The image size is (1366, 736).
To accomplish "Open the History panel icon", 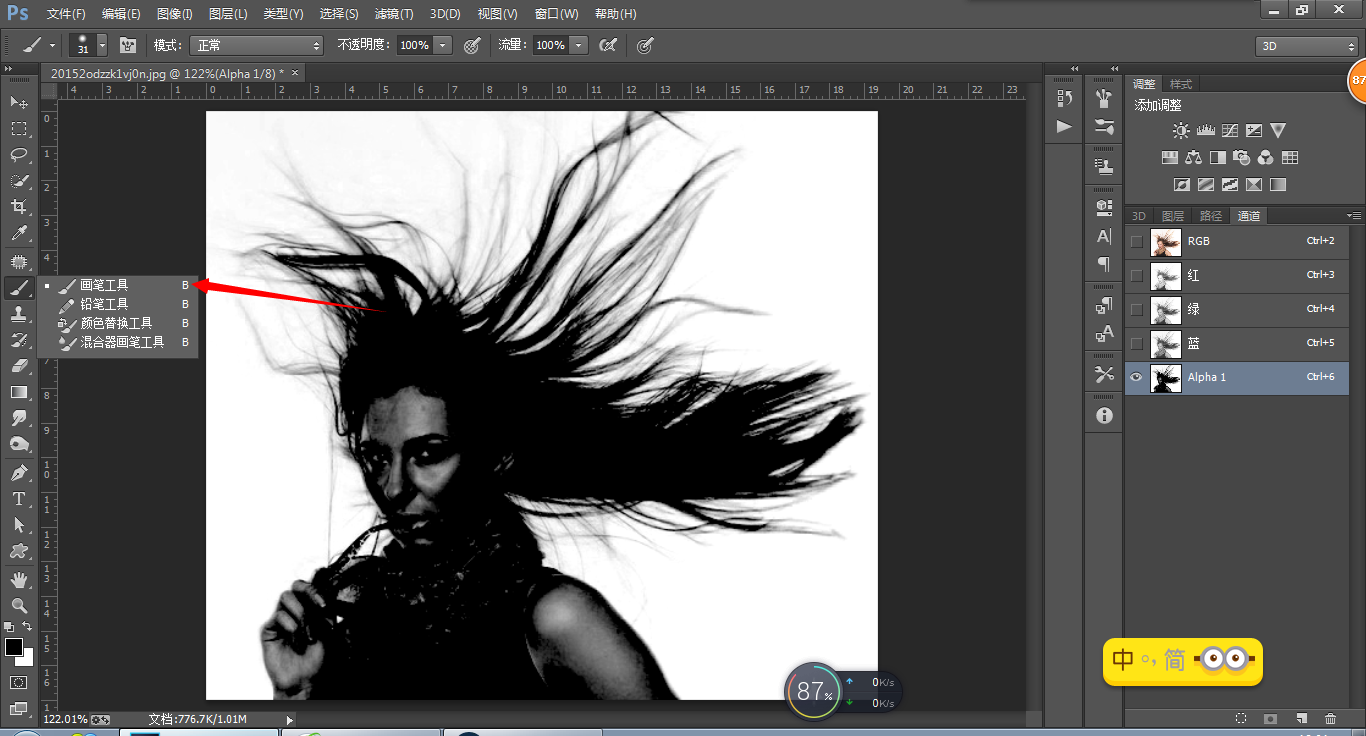I will click(1064, 98).
